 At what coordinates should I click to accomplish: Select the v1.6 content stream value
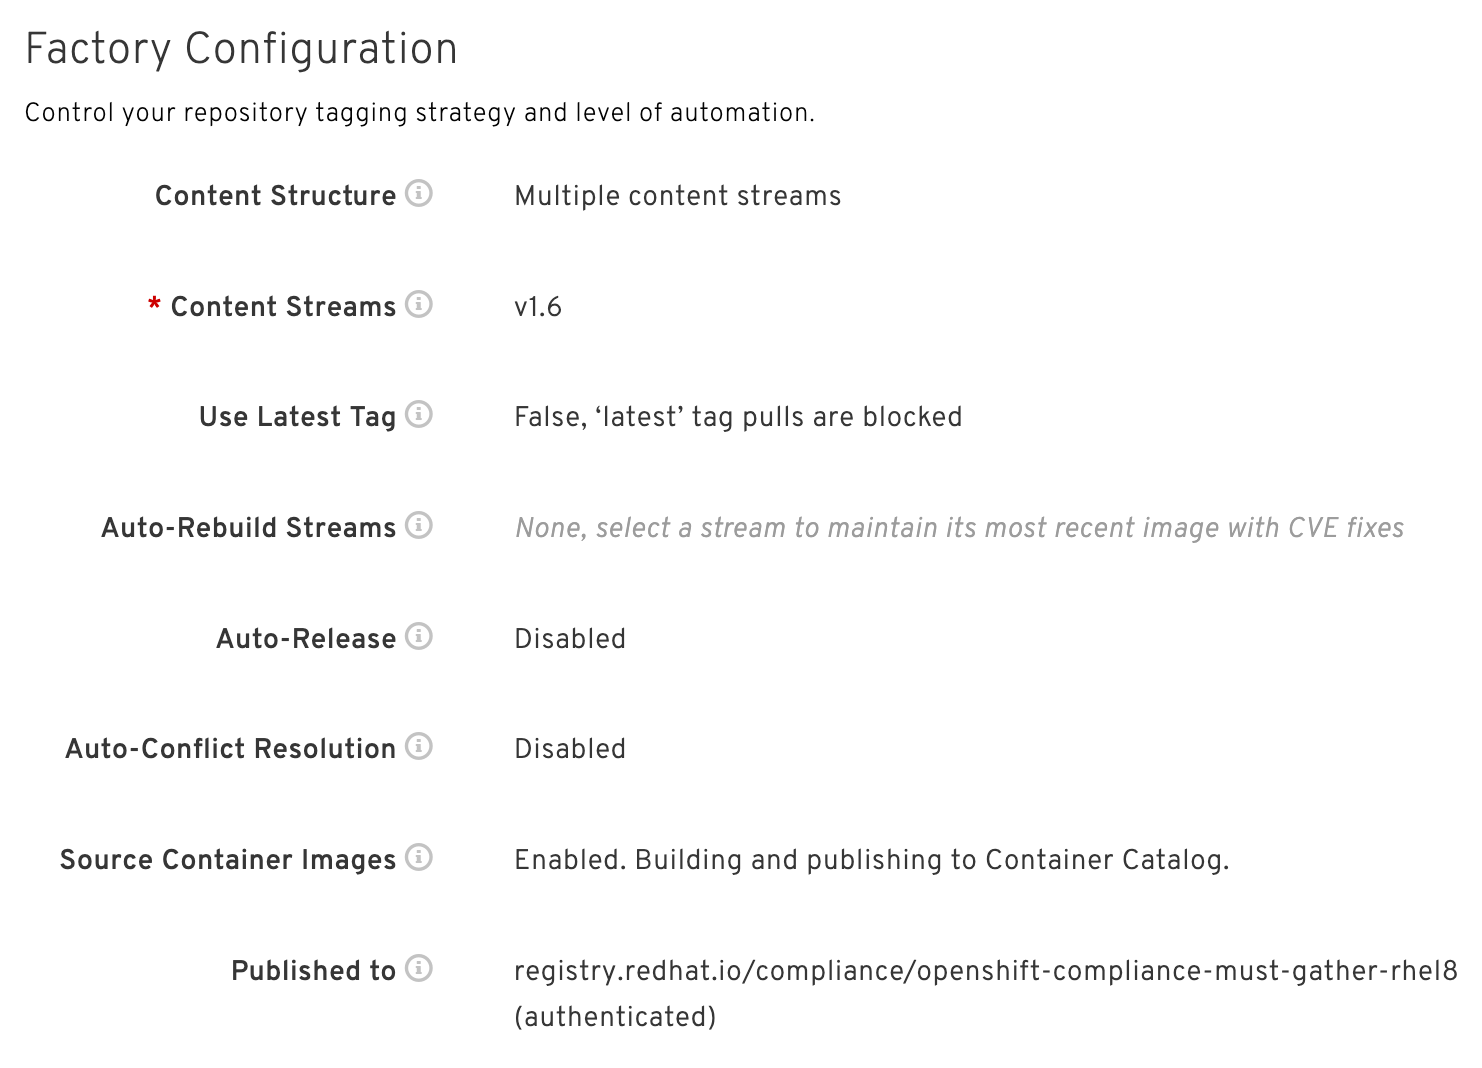[538, 307]
